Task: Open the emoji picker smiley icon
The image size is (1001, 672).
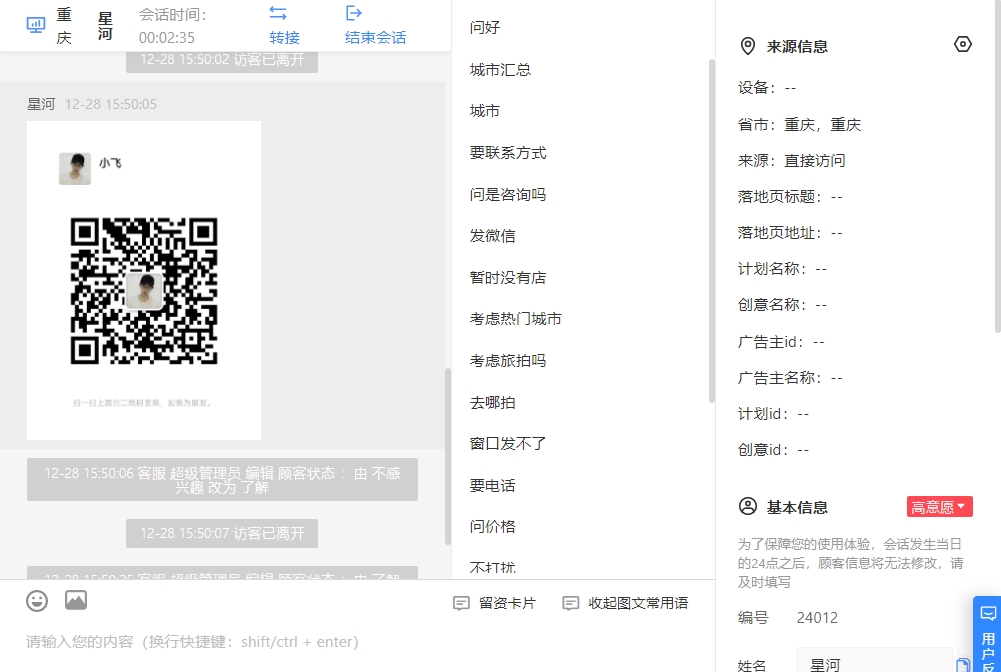Action: click(x=37, y=601)
